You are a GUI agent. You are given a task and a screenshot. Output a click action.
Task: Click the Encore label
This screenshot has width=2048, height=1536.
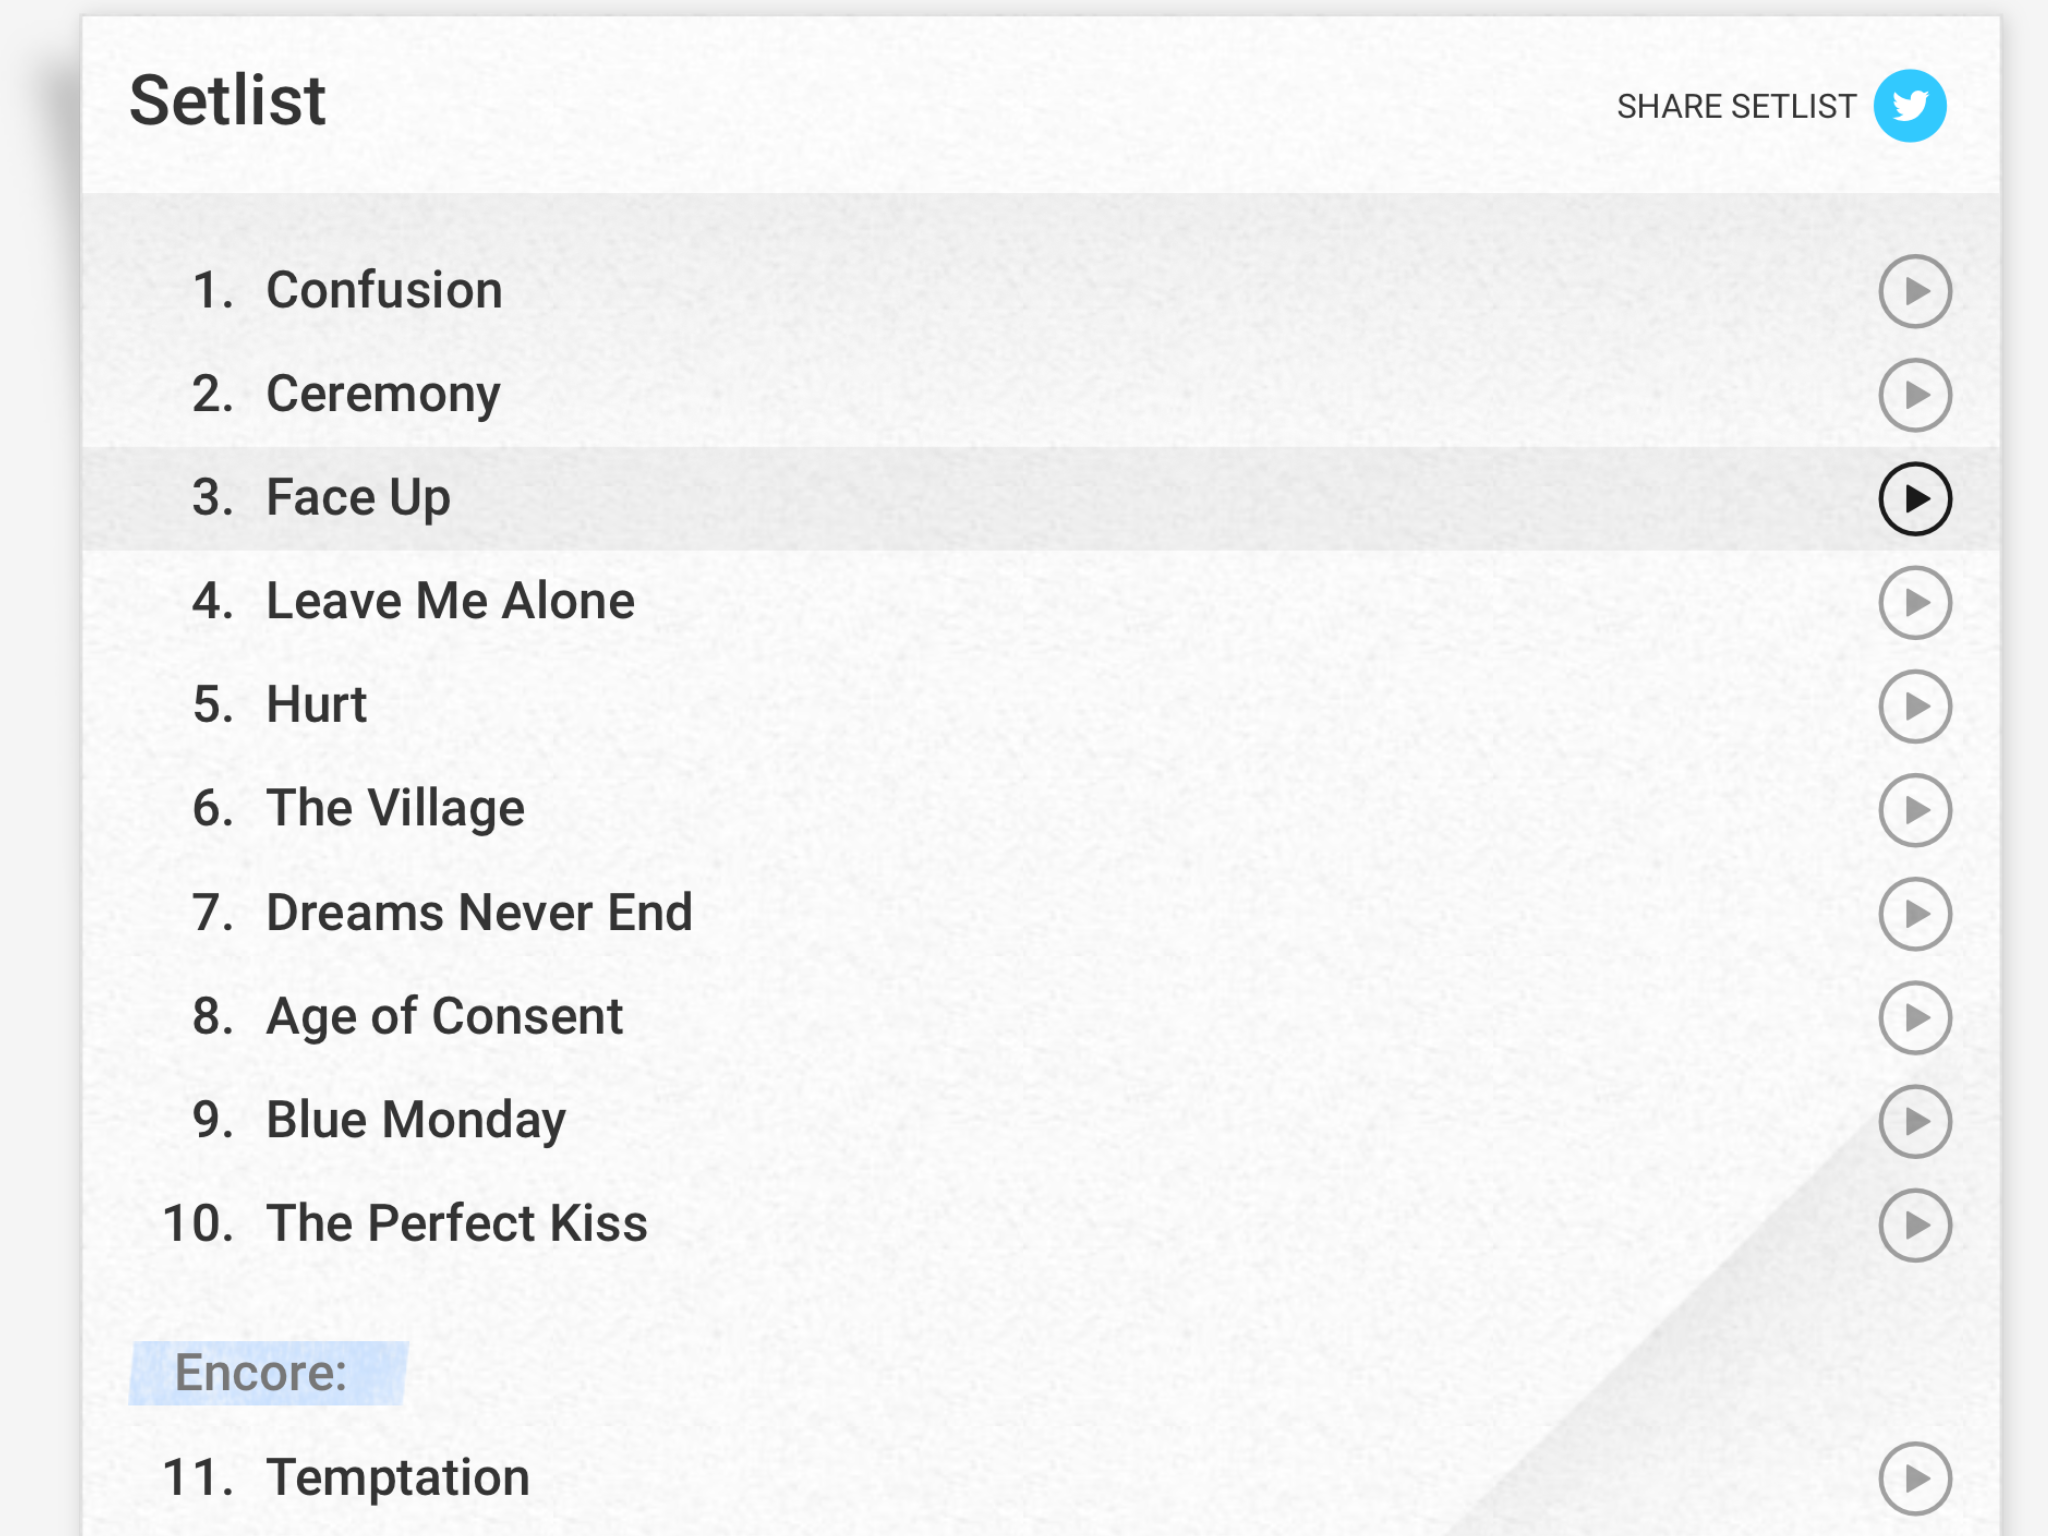[261, 1372]
